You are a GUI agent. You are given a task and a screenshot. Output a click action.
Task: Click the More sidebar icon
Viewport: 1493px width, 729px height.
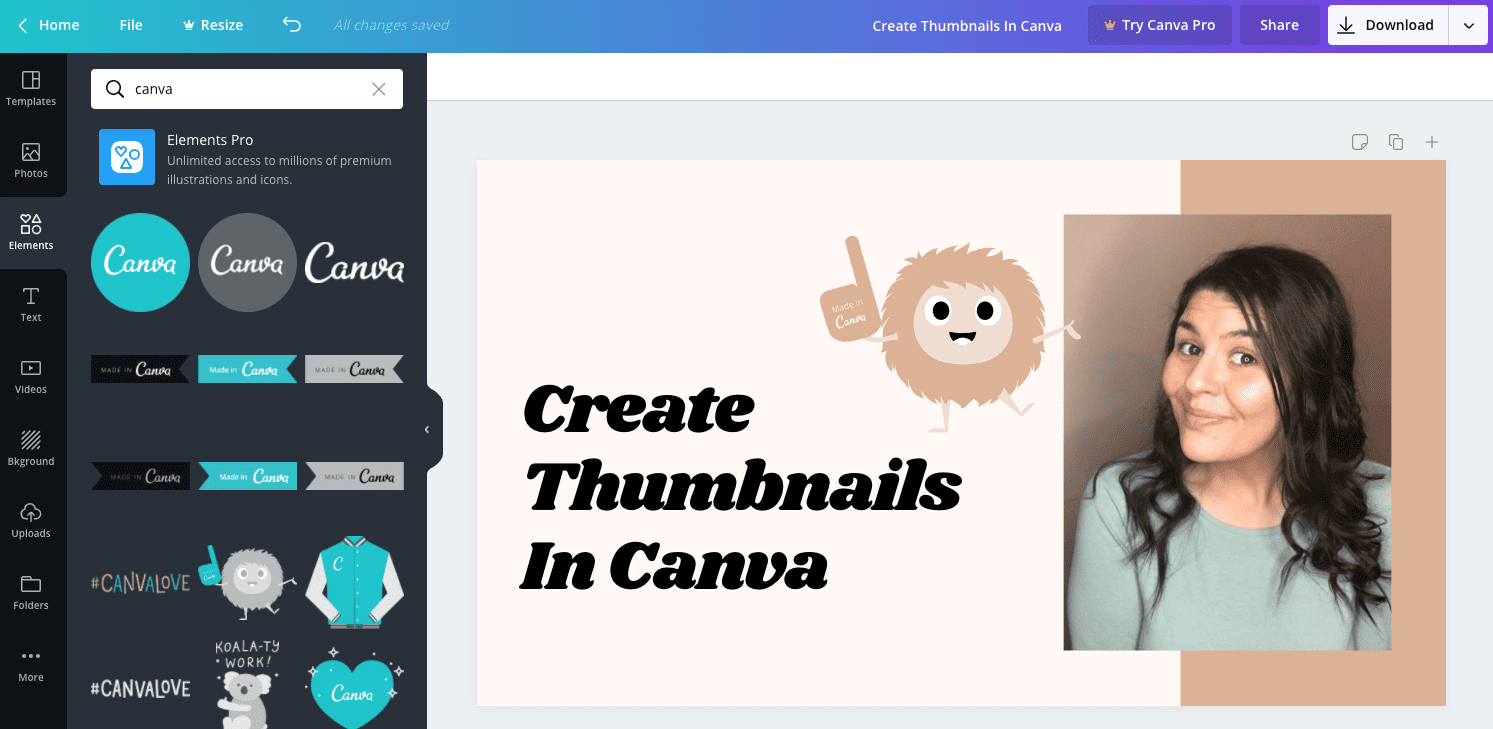pyautogui.click(x=31, y=665)
